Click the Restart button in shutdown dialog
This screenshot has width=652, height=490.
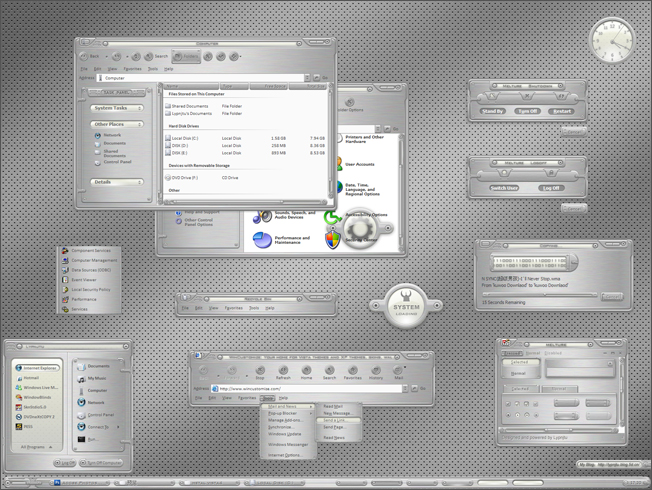pos(562,111)
